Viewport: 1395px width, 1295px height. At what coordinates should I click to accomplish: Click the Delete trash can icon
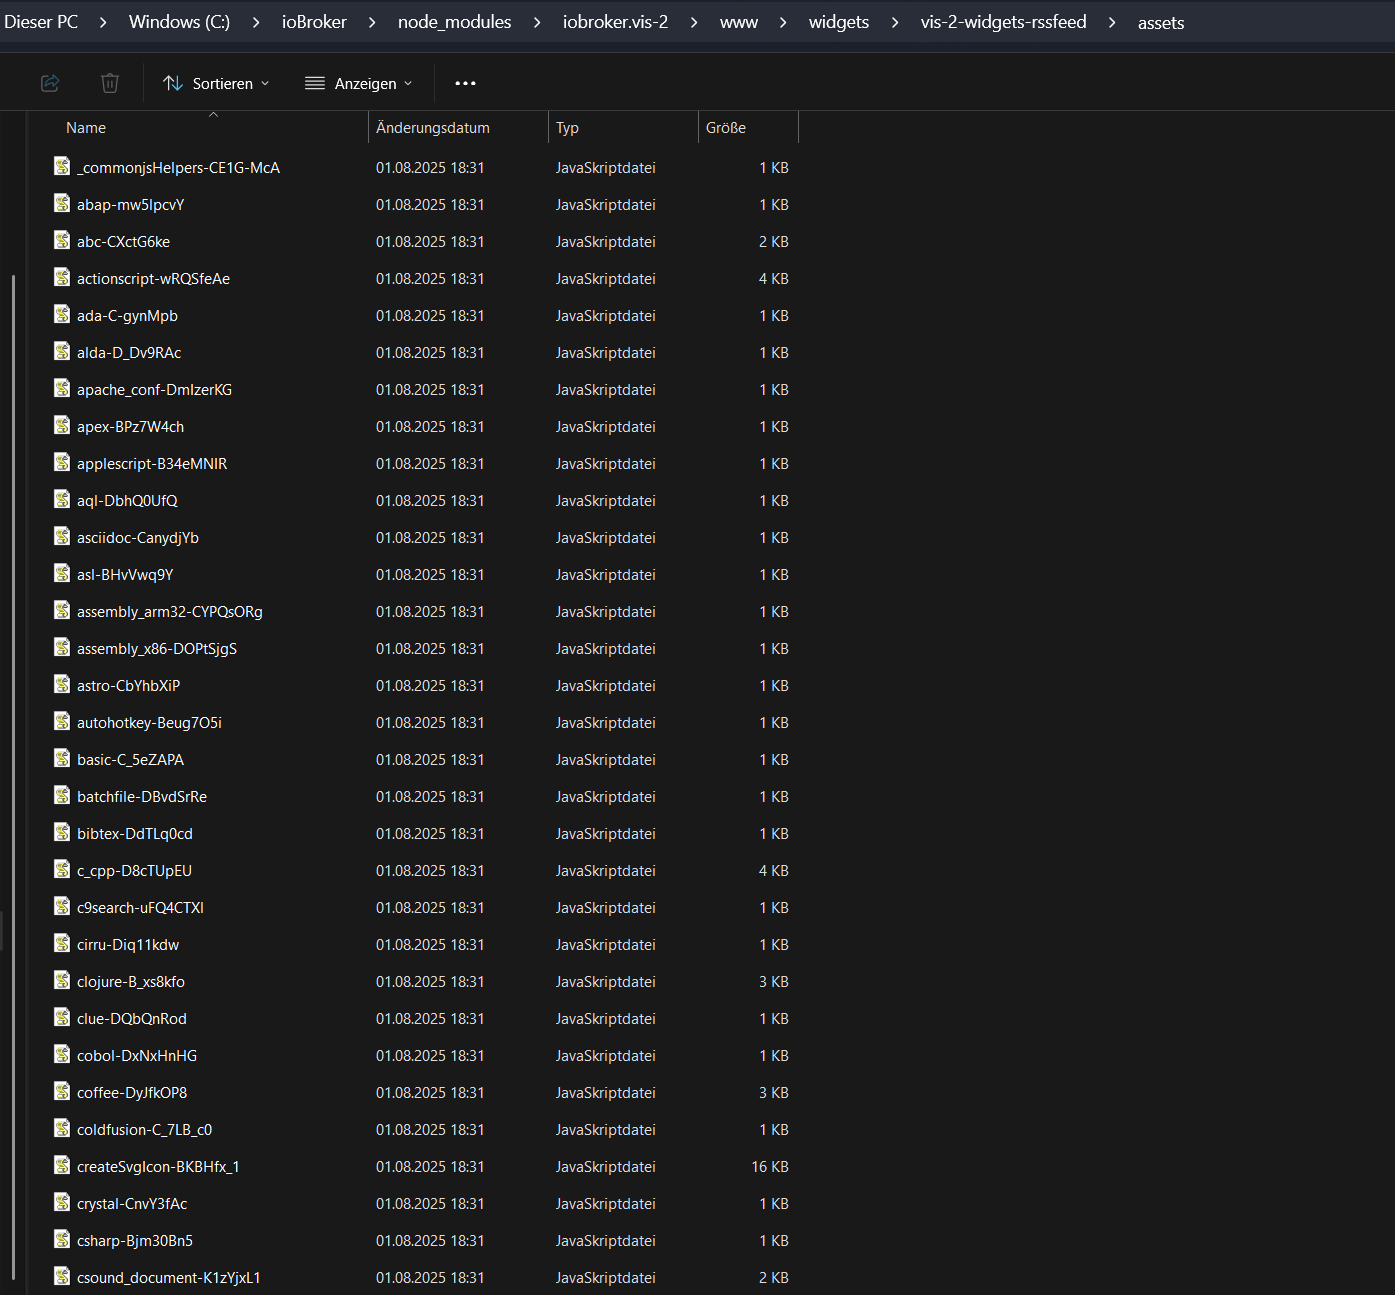(110, 84)
